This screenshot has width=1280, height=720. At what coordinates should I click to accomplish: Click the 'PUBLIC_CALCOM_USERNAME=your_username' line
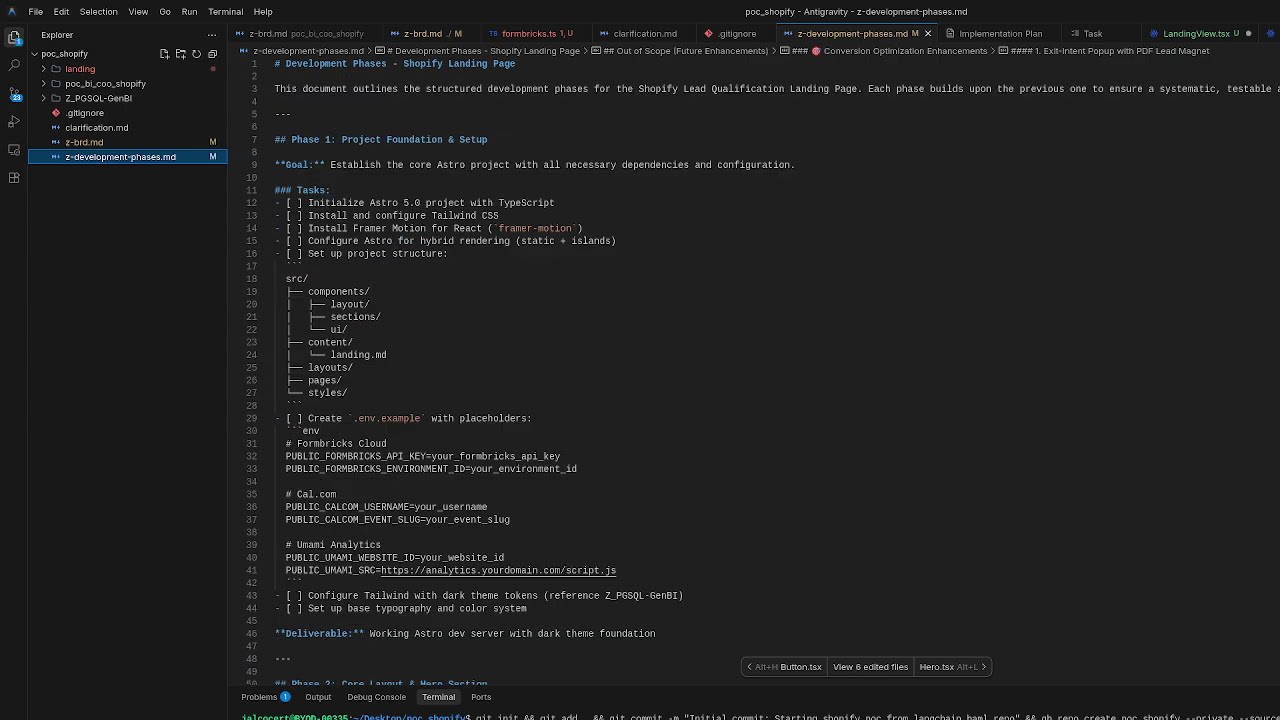click(x=386, y=507)
